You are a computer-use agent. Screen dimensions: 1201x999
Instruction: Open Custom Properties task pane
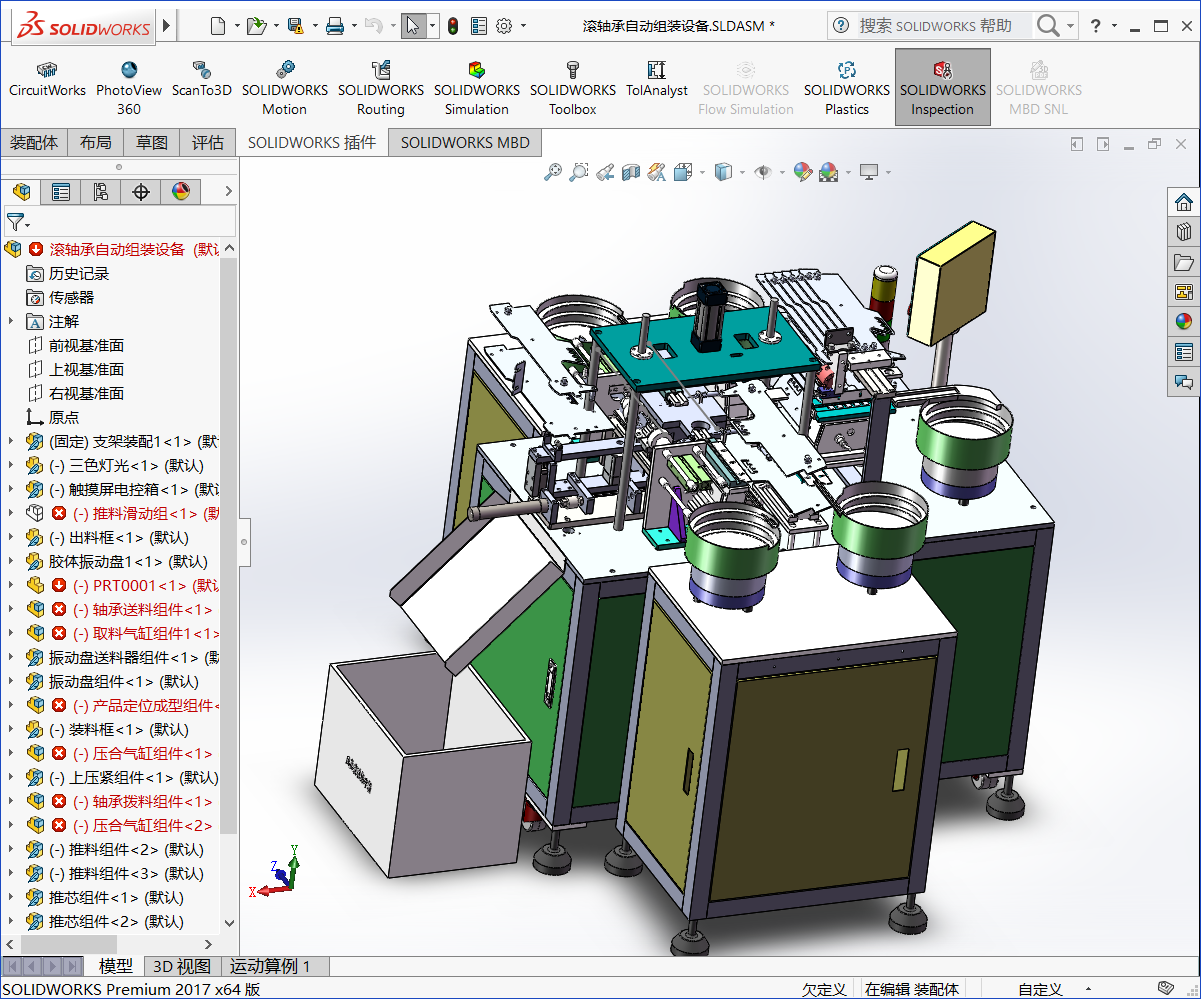click(x=1184, y=352)
